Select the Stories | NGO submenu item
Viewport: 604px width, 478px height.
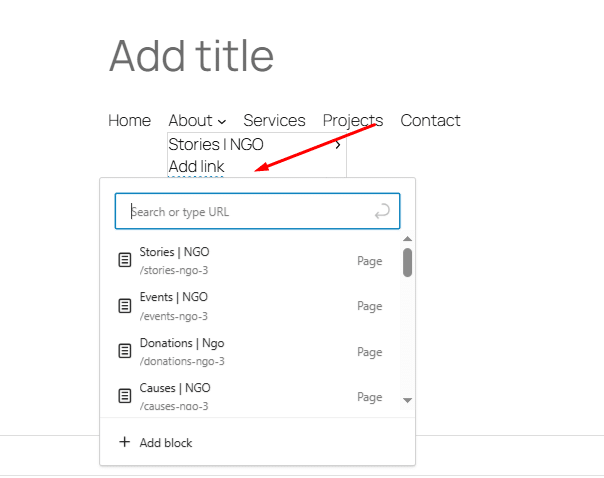tap(216, 144)
